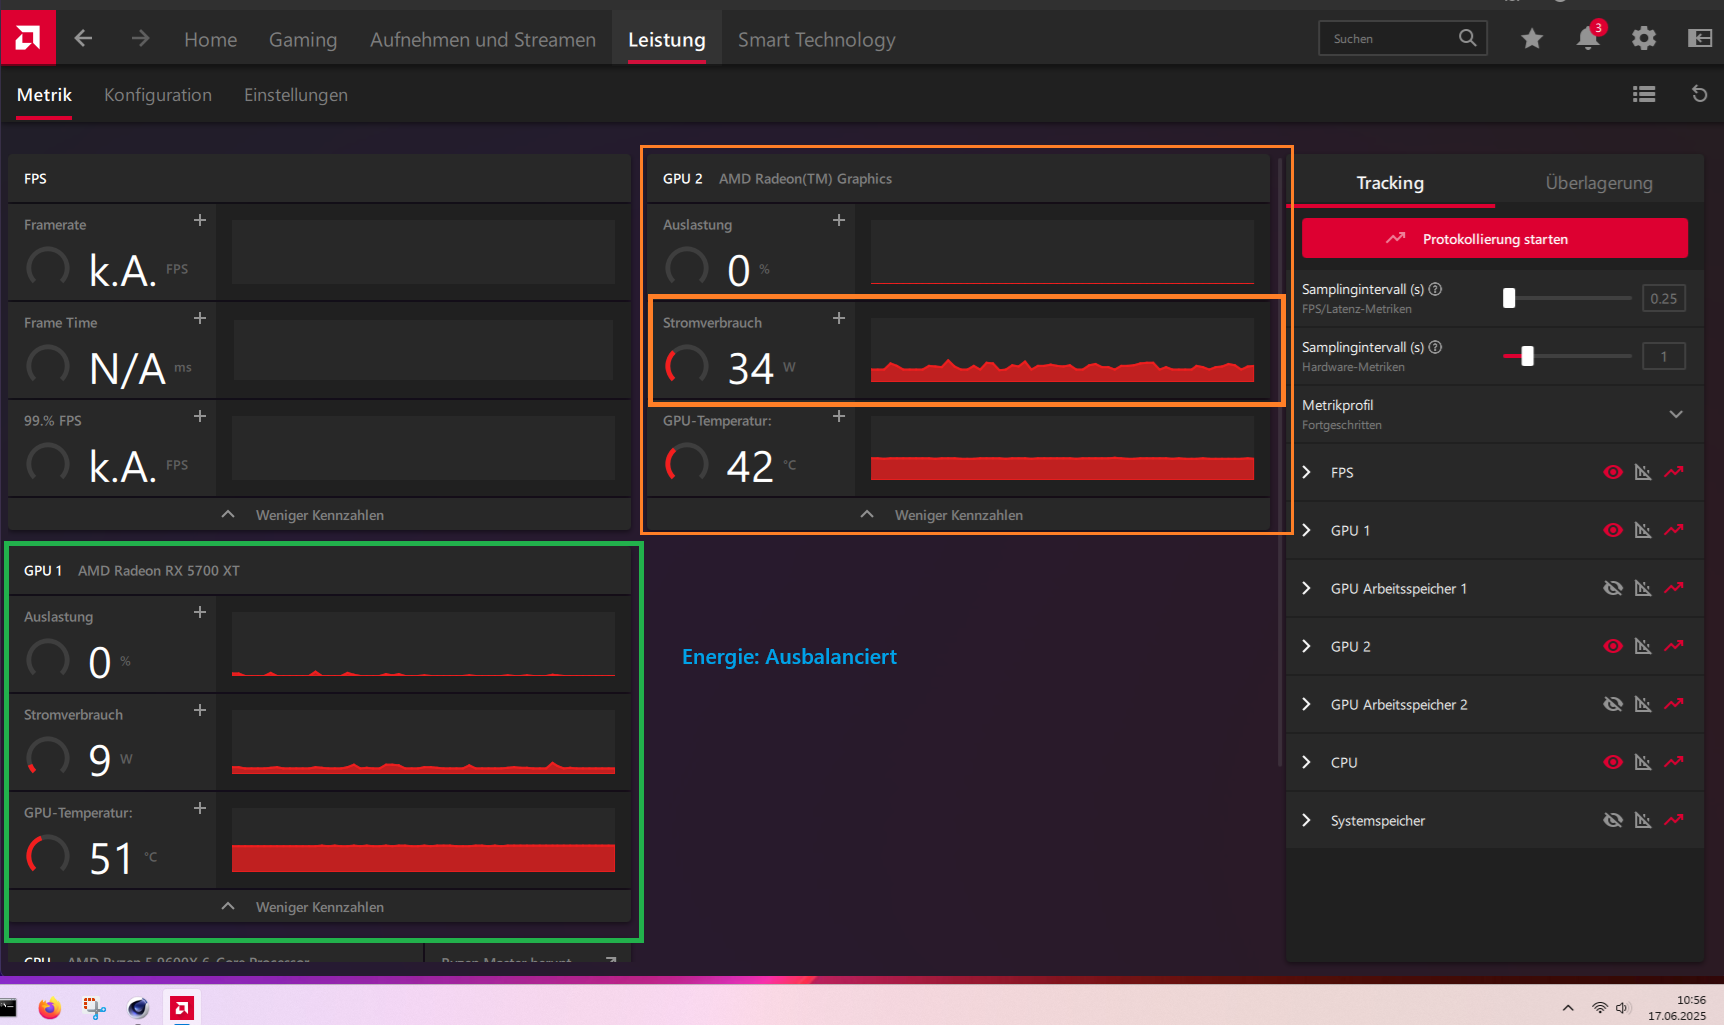The image size is (1724, 1025).
Task: Click the graph icon in the Systemspeicher row
Action: point(1643,820)
